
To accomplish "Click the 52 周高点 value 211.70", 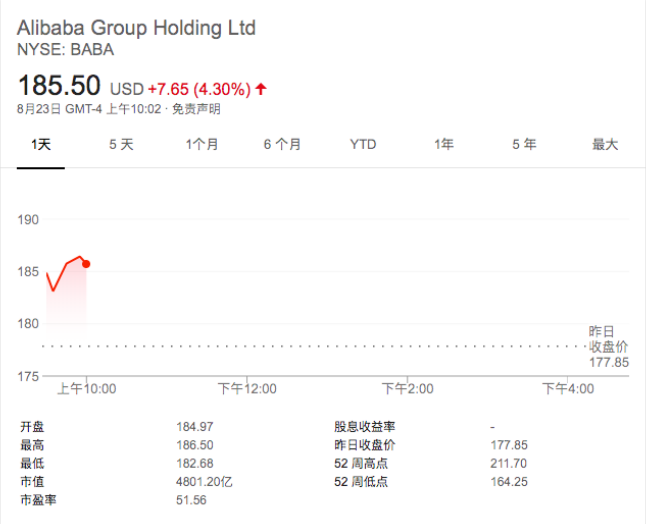I will point(508,463).
